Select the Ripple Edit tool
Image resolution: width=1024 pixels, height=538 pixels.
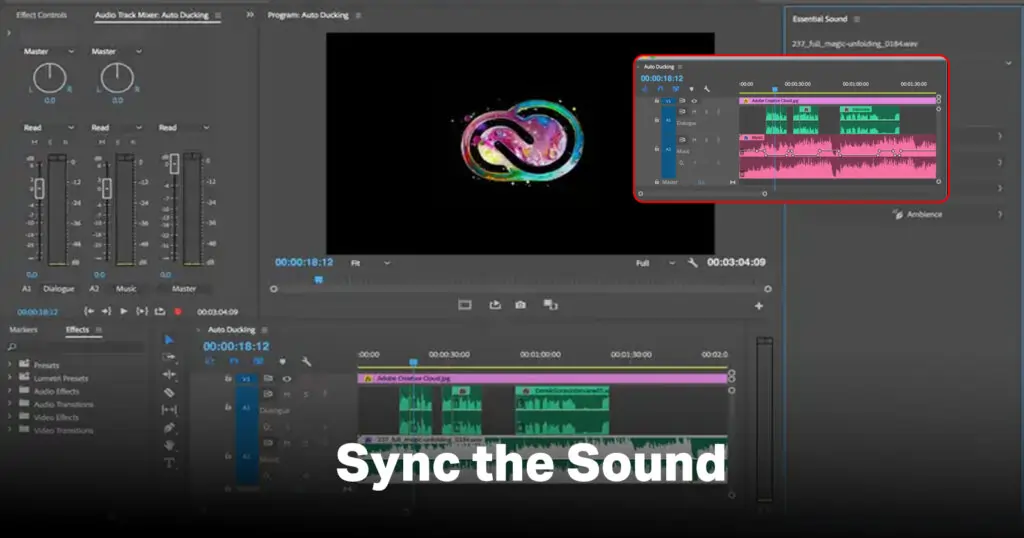click(x=169, y=374)
